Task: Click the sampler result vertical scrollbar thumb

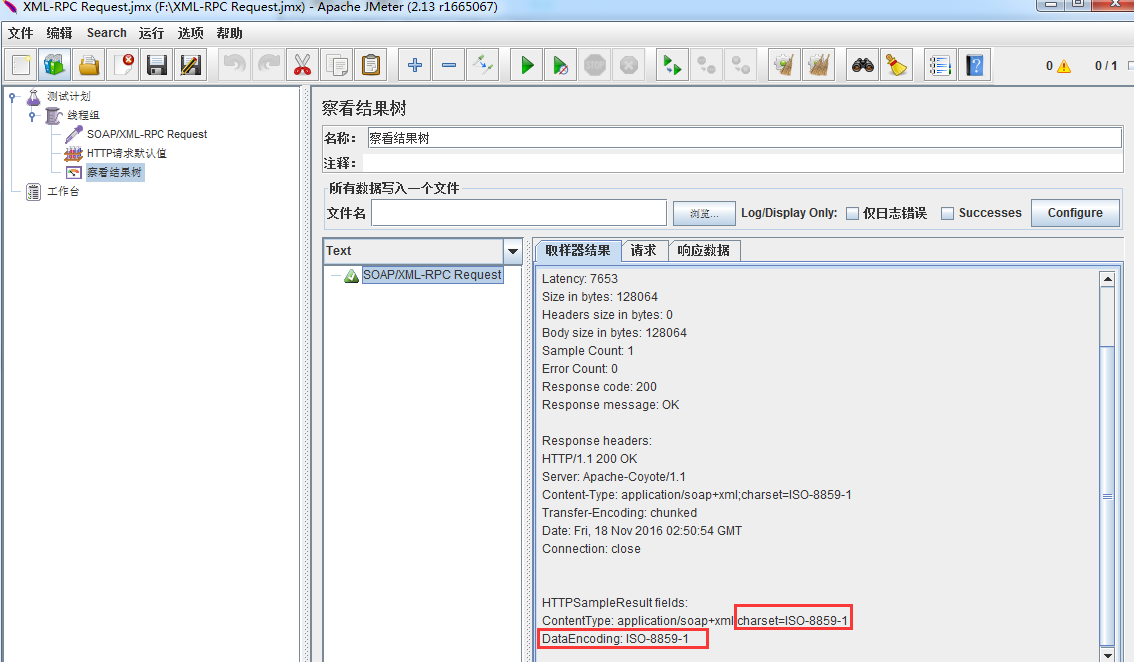Action: coord(1107,496)
